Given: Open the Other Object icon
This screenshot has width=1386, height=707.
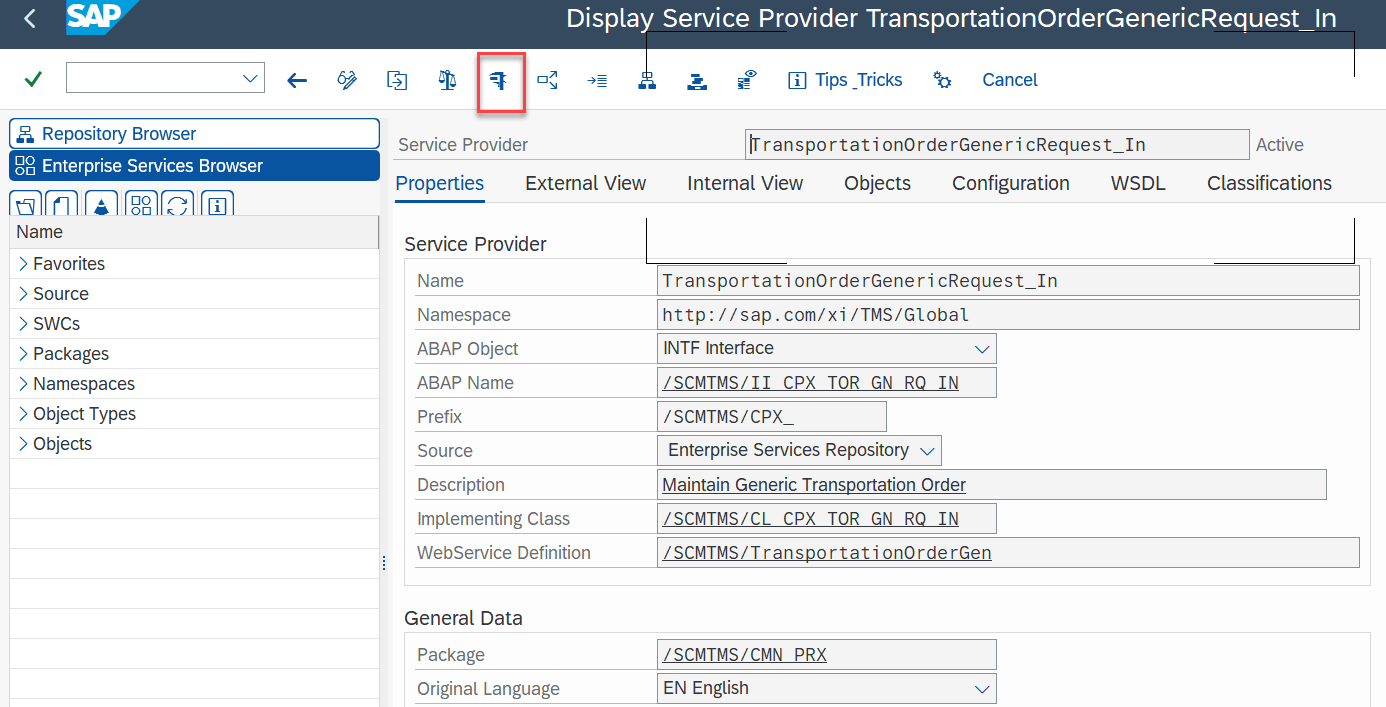Looking at the screenshot, I should 397,80.
